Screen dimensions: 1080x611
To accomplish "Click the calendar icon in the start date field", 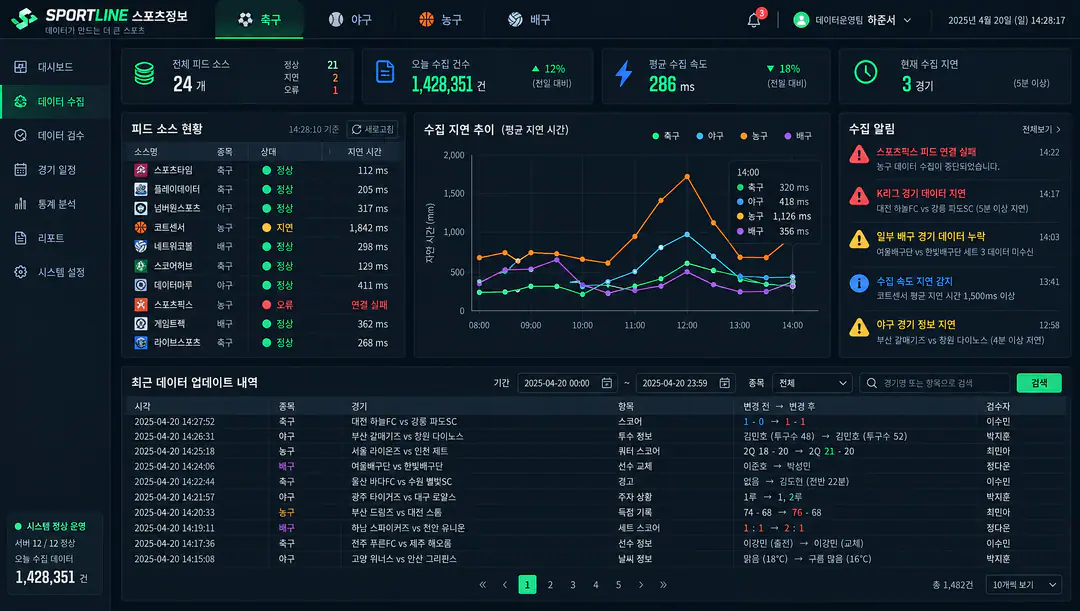I will (607, 383).
